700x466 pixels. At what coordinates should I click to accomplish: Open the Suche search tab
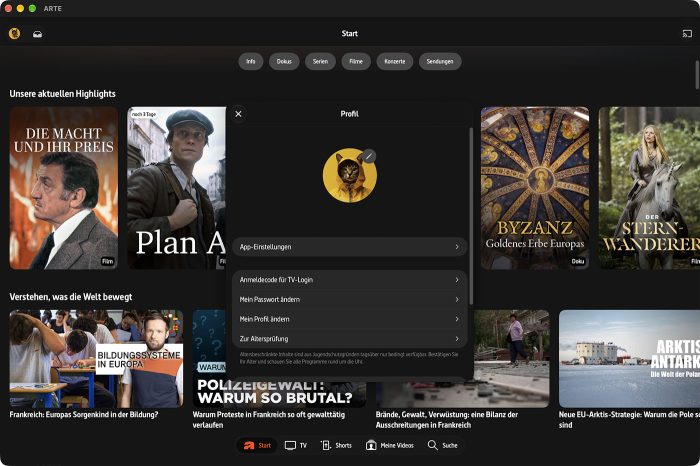(x=442, y=445)
